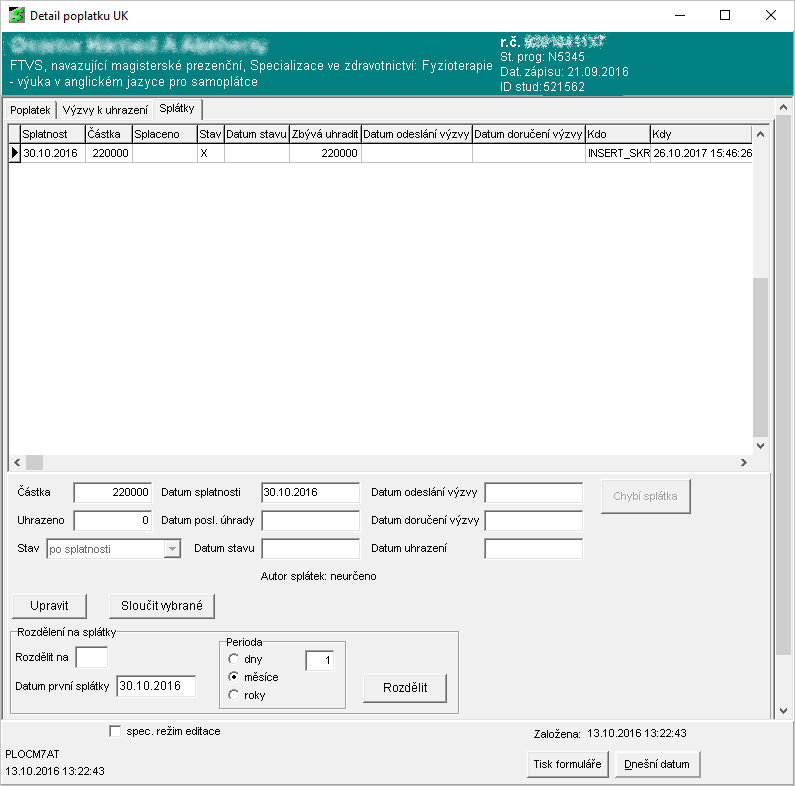Click the row indicator arrow of first installment
This screenshot has width=795, height=786.
click(14, 153)
